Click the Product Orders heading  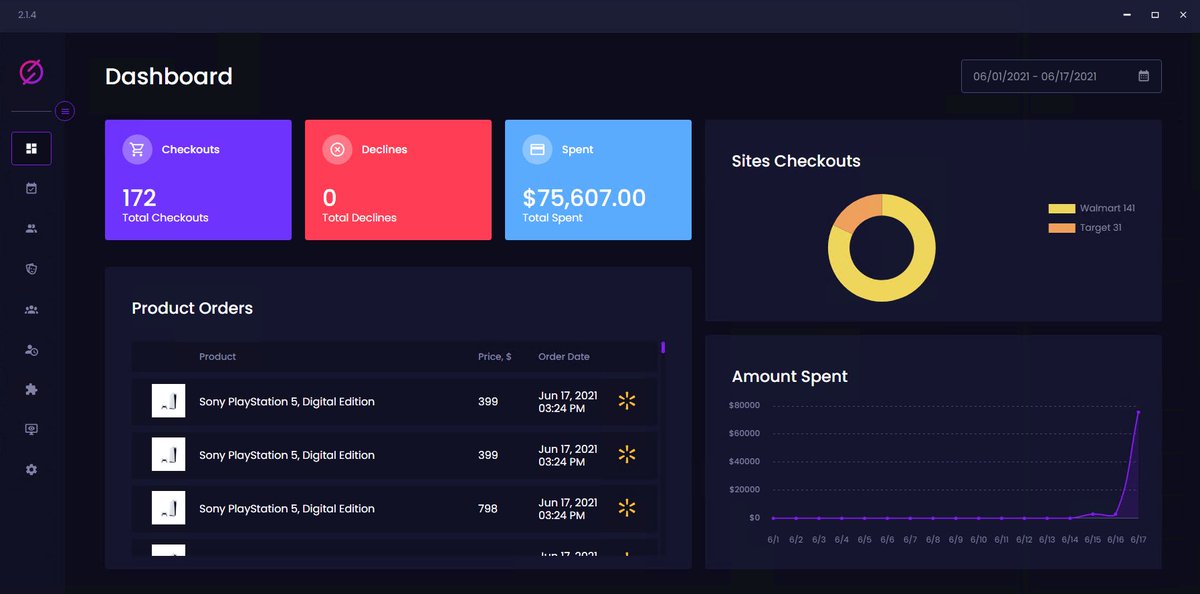coord(192,308)
